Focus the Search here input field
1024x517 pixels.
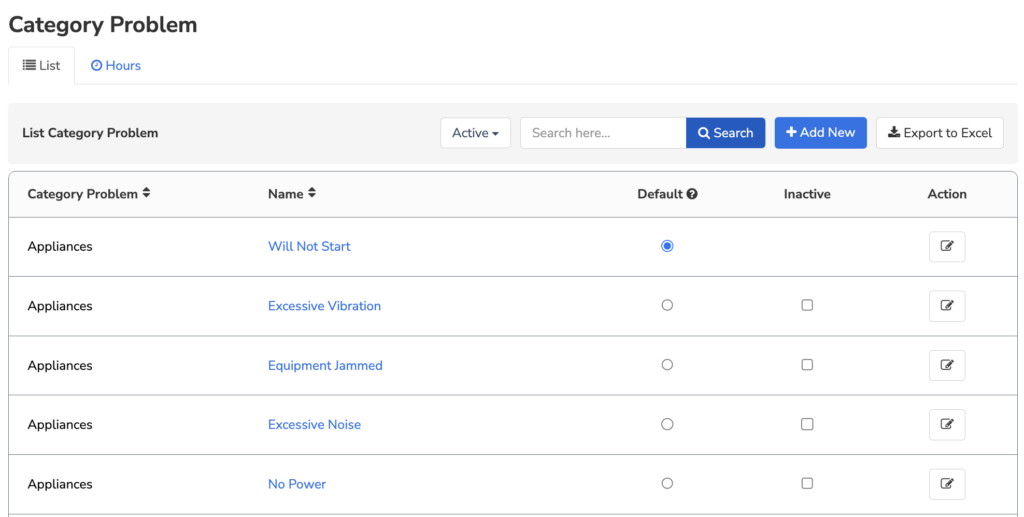603,133
